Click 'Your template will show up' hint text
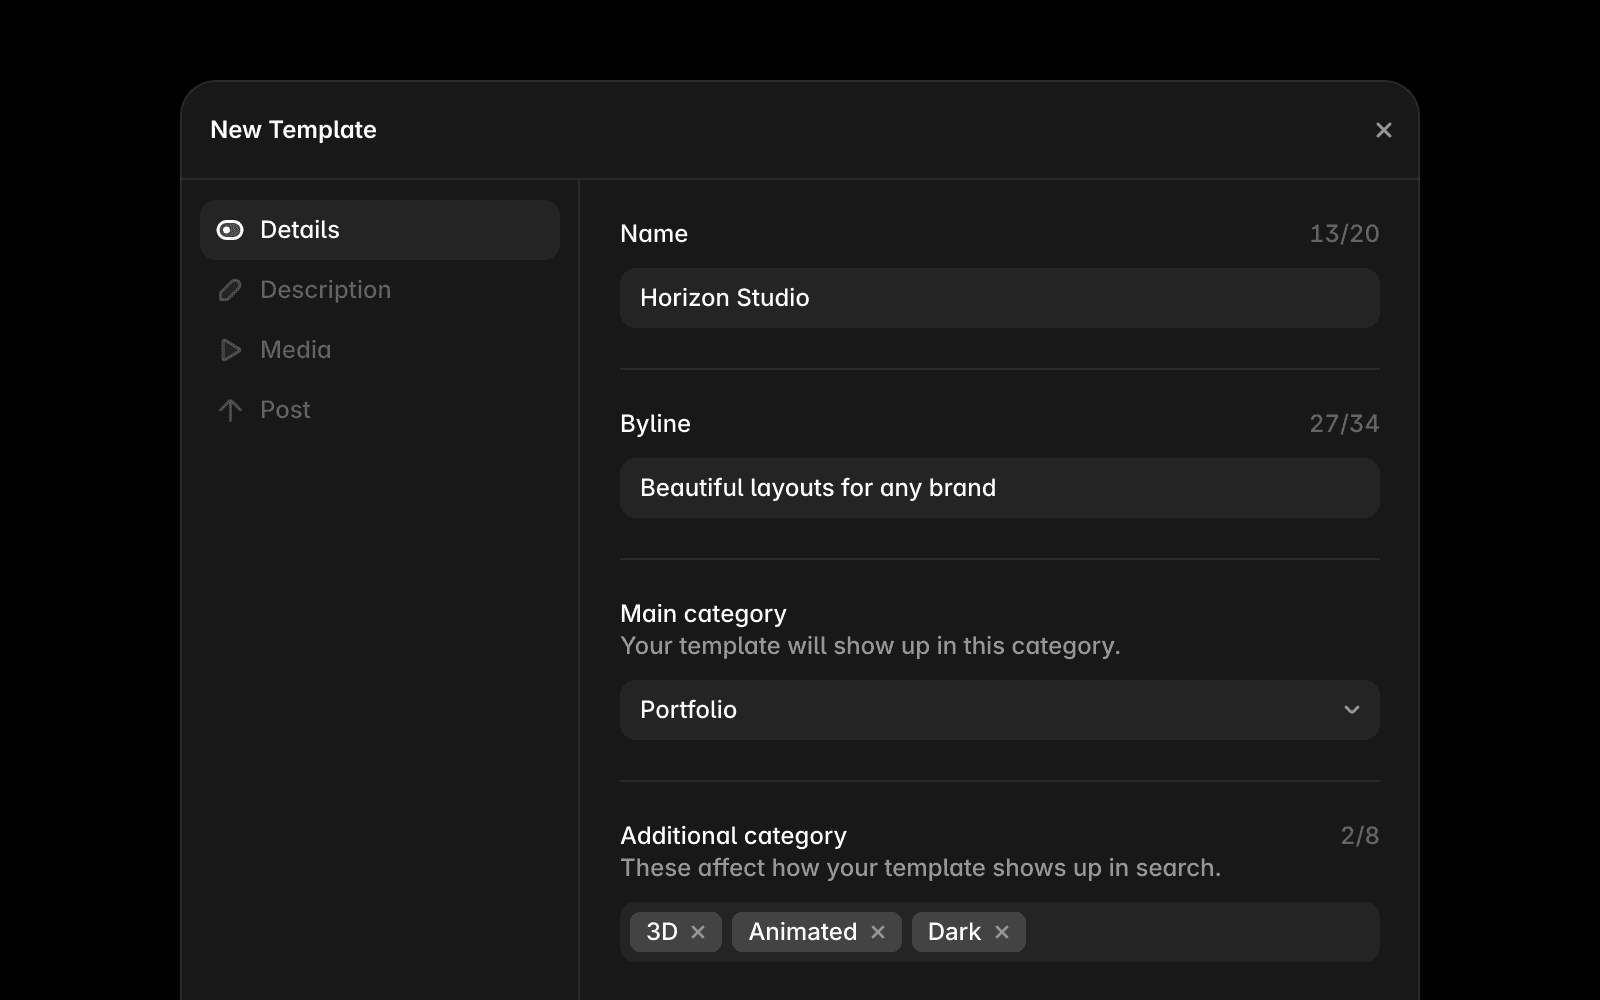 point(870,646)
